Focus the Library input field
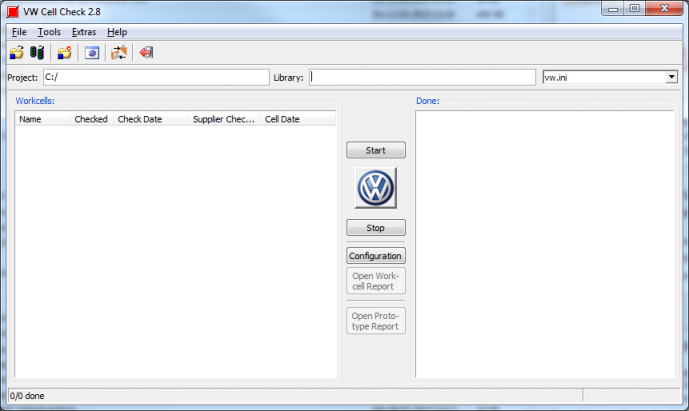Image resolution: width=689 pixels, height=411 pixels. pos(422,77)
